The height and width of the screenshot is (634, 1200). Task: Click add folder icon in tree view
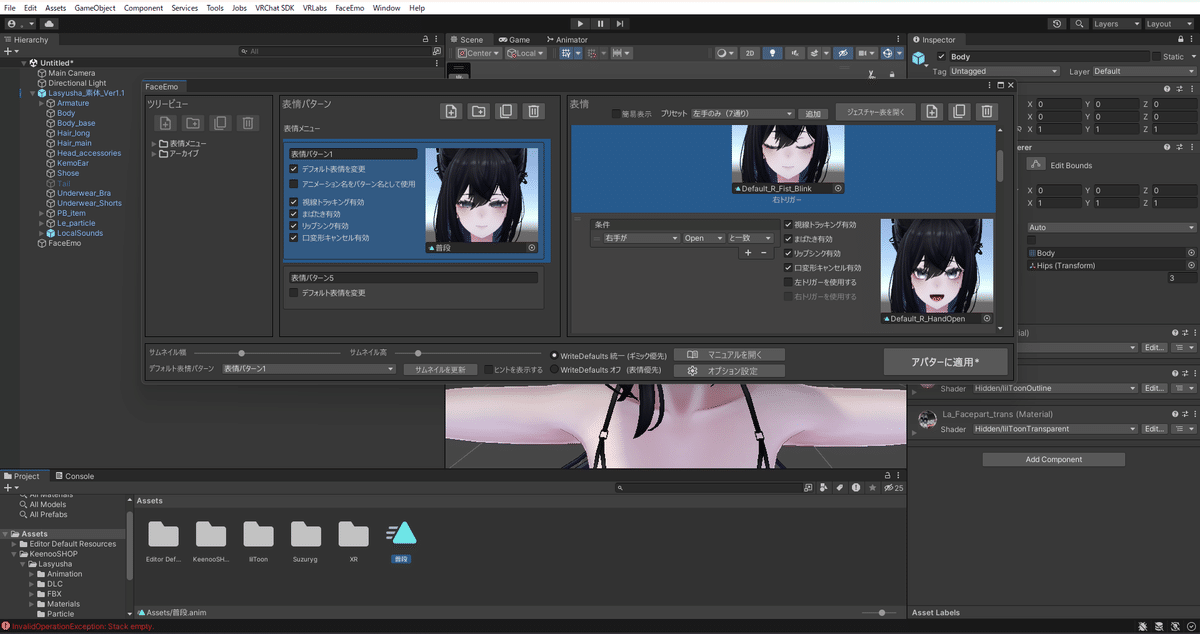click(x=193, y=123)
